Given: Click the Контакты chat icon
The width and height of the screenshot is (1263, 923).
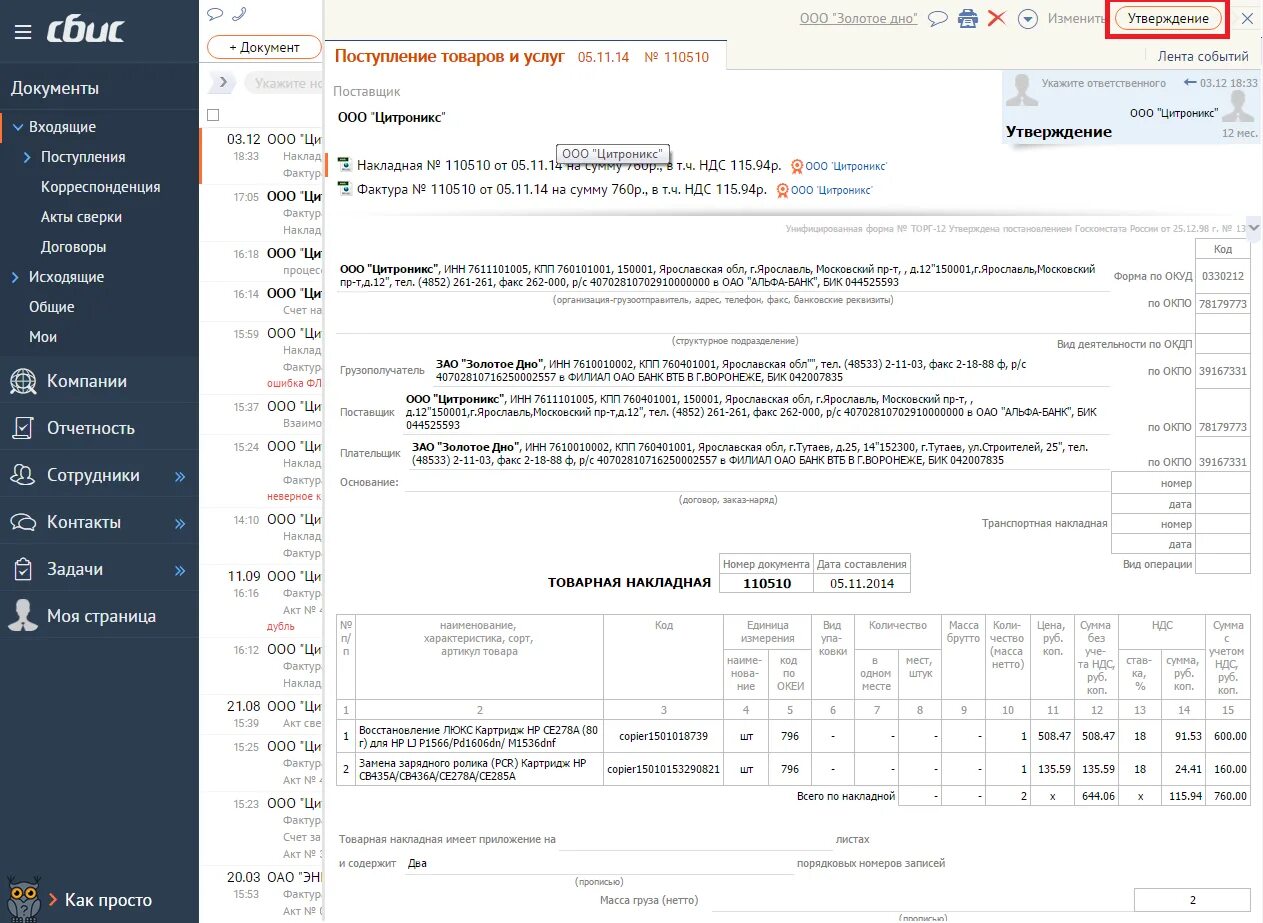Looking at the screenshot, I should coord(23,522).
